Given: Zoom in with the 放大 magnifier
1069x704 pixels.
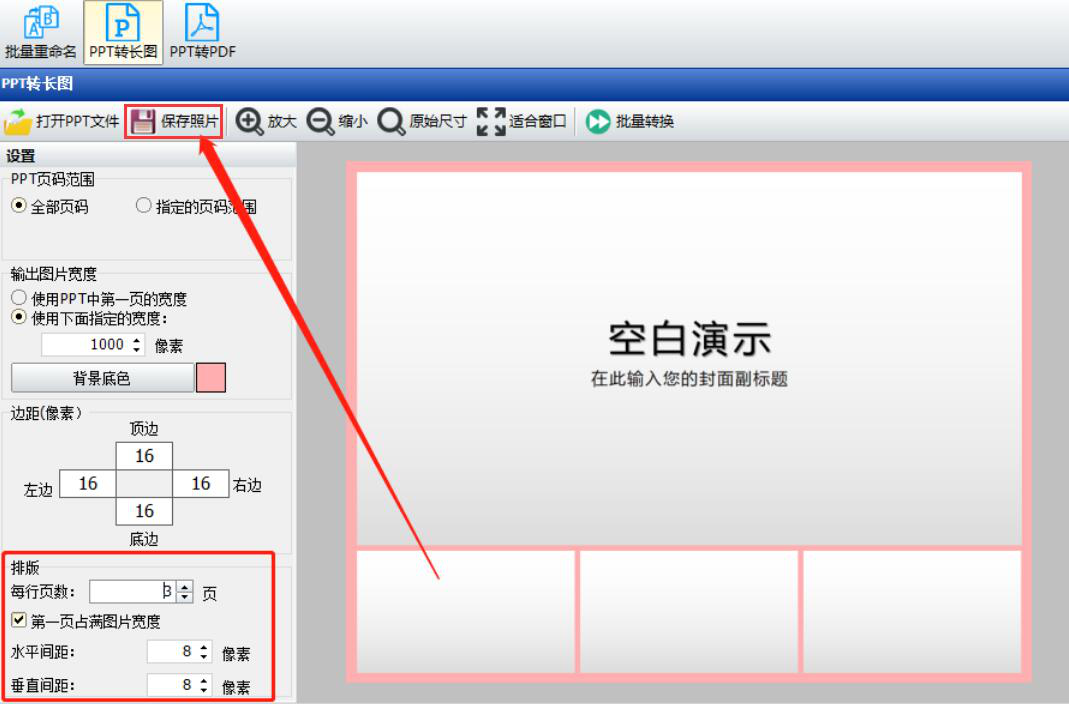Looking at the screenshot, I should pos(266,121).
